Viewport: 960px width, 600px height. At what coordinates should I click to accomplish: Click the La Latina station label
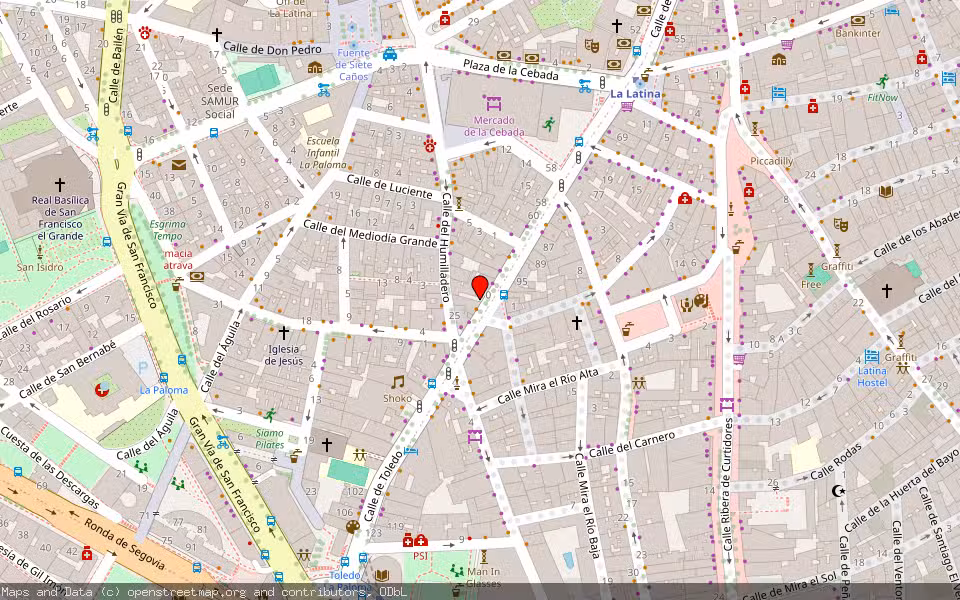point(636,94)
